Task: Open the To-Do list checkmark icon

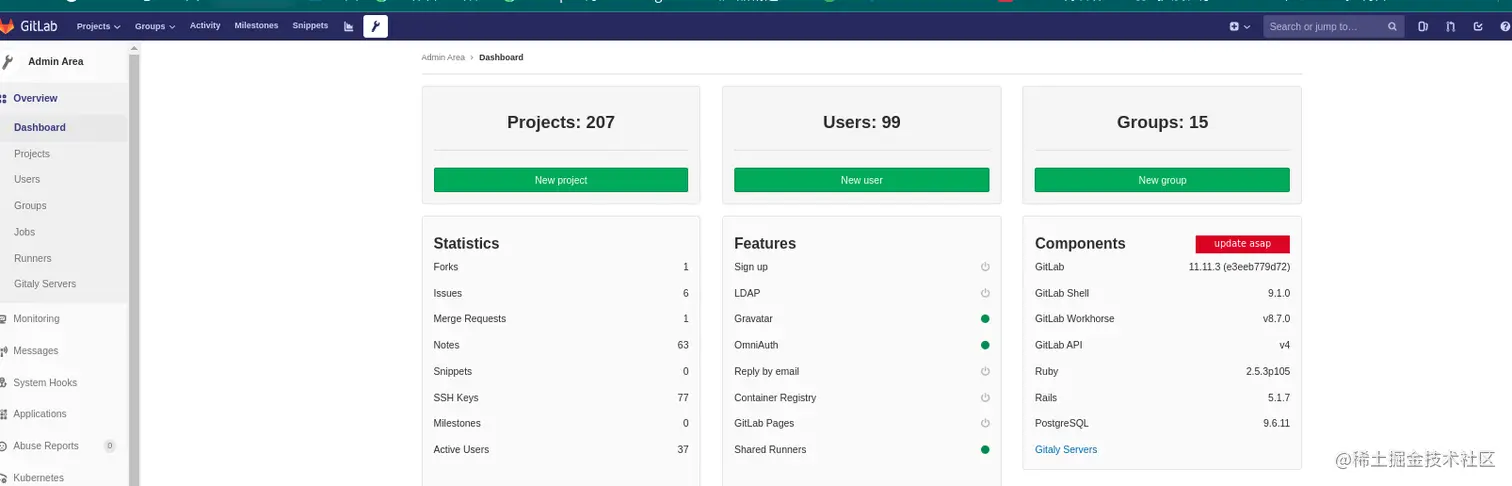Action: [x=1478, y=27]
